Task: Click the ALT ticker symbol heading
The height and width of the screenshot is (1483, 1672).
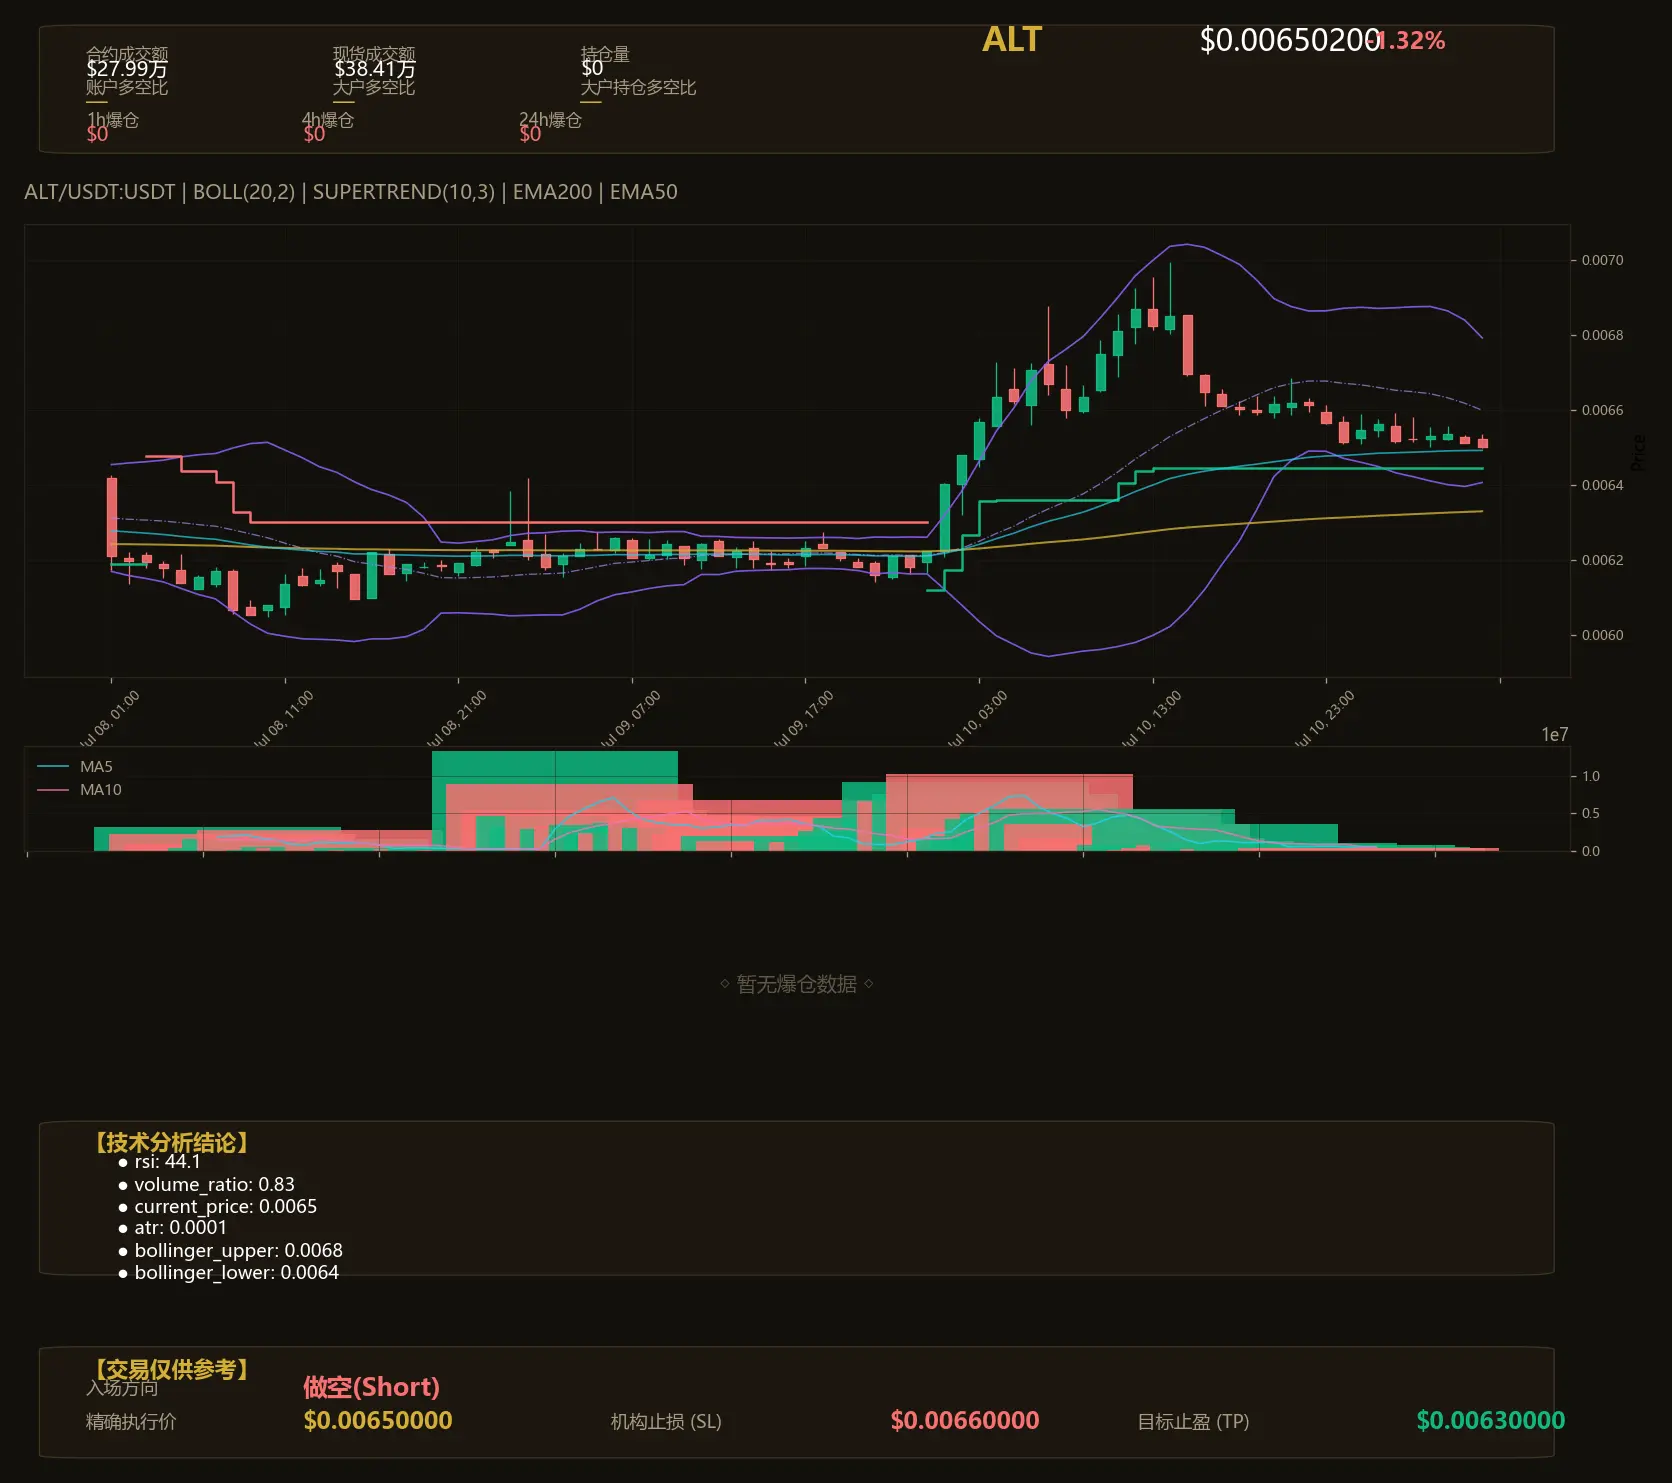Action: 1012,40
